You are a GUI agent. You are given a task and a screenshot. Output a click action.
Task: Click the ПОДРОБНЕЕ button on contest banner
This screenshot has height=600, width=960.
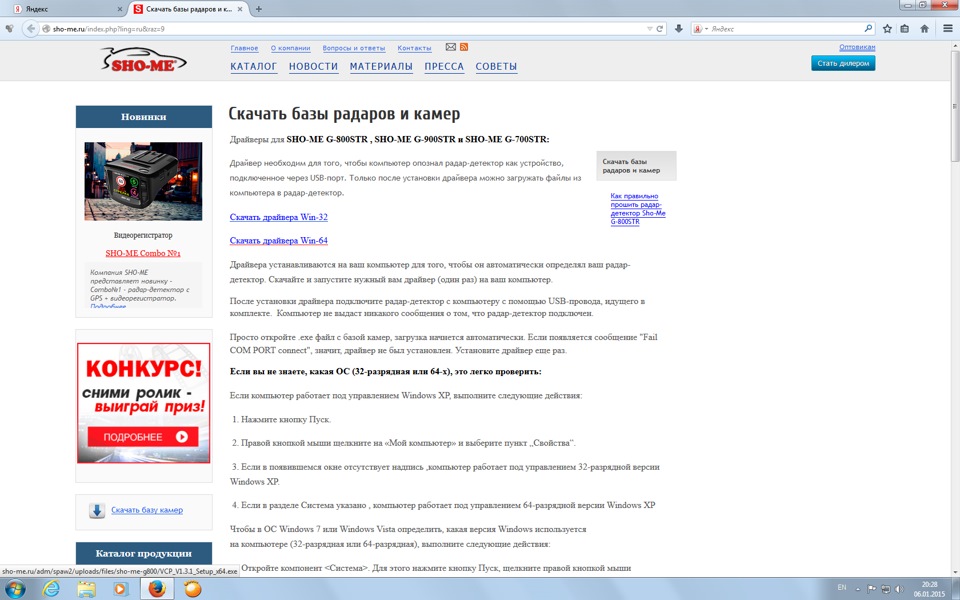(143, 437)
